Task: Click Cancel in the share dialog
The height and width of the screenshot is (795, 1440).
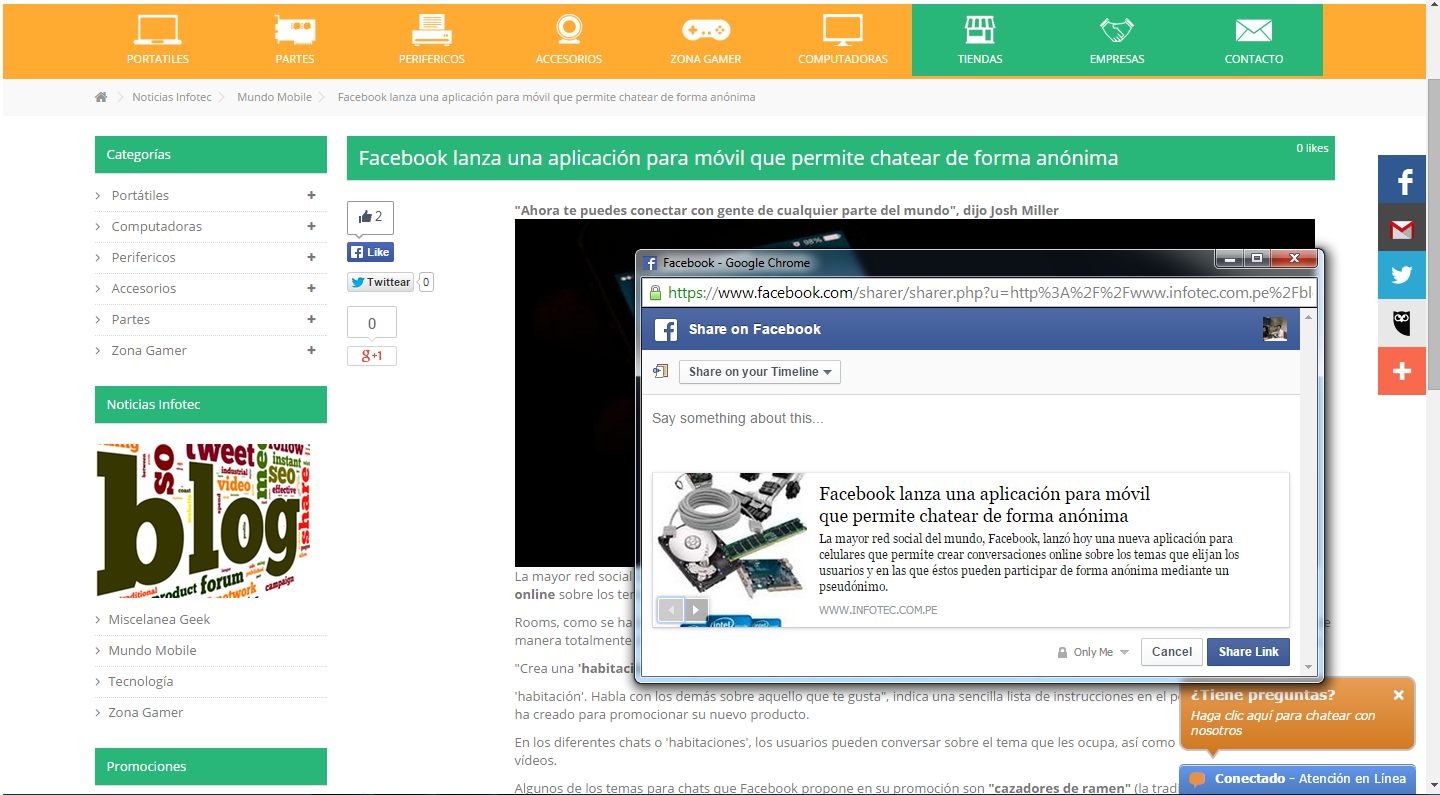Action: tap(1172, 652)
